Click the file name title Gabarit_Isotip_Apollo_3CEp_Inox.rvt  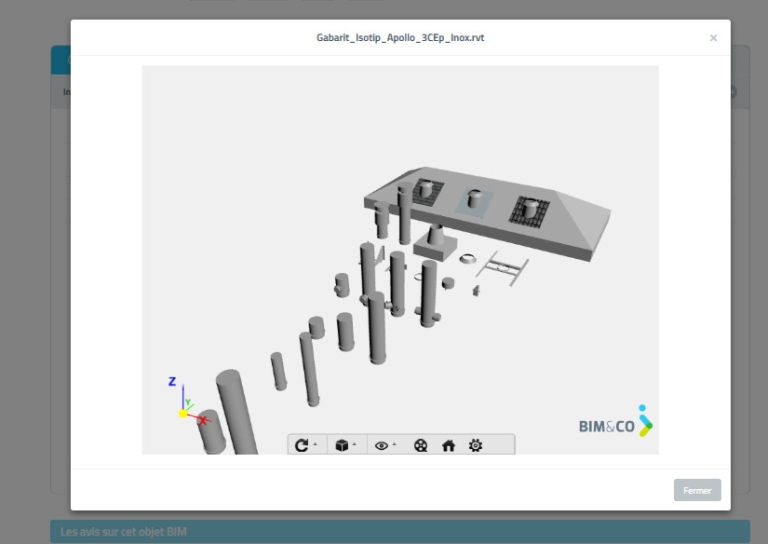coord(400,38)
